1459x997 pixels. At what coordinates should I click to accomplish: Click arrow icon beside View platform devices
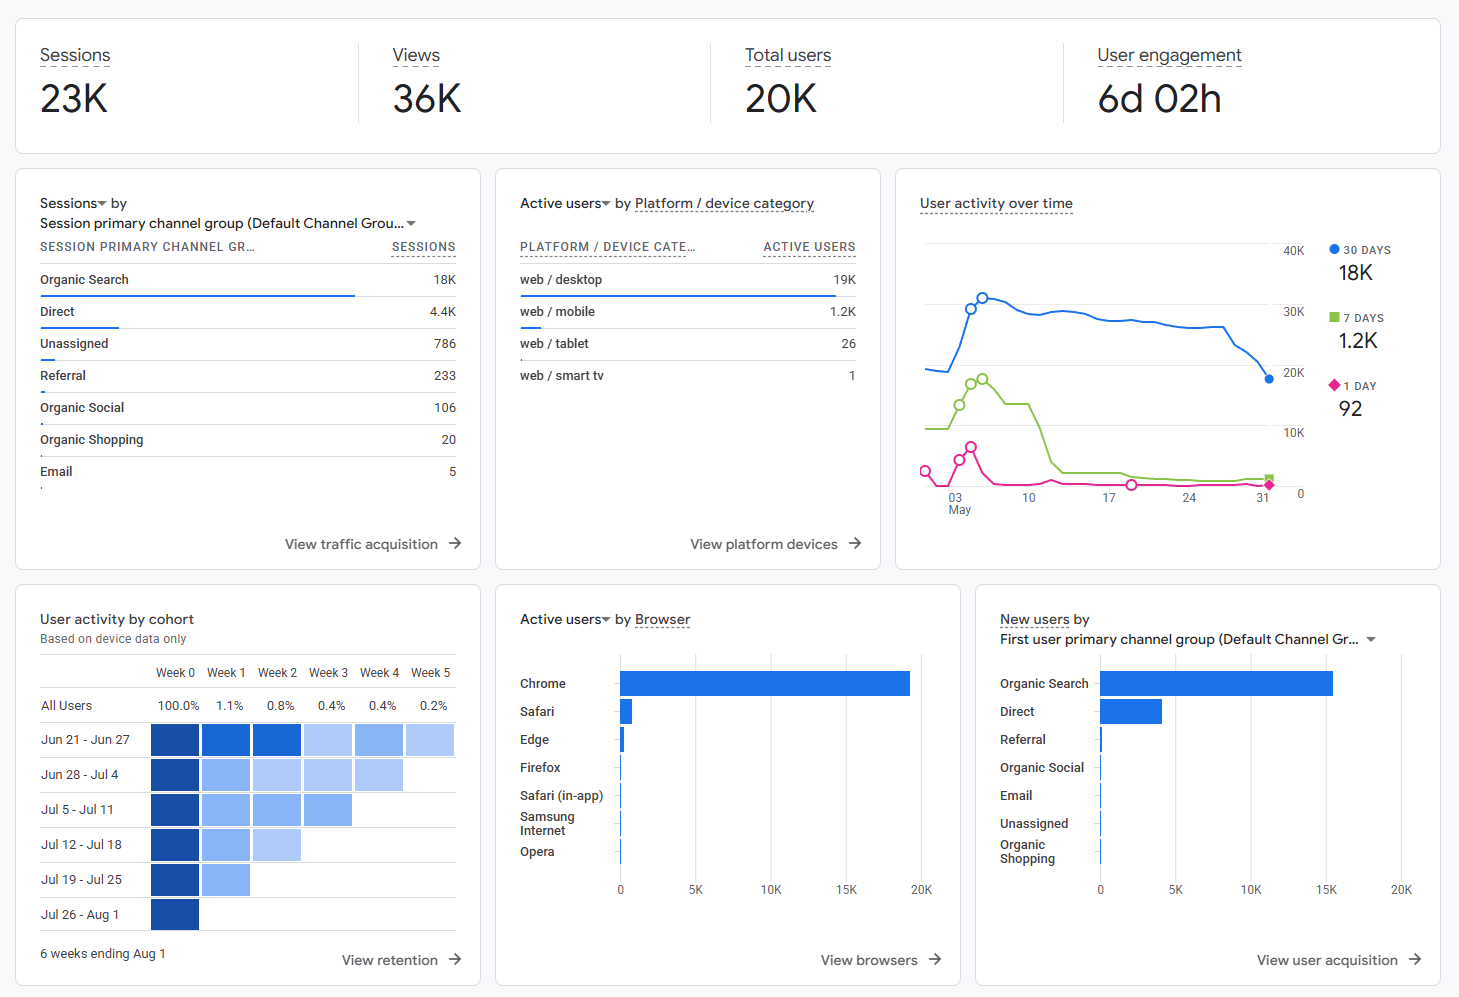coord(855,543)
